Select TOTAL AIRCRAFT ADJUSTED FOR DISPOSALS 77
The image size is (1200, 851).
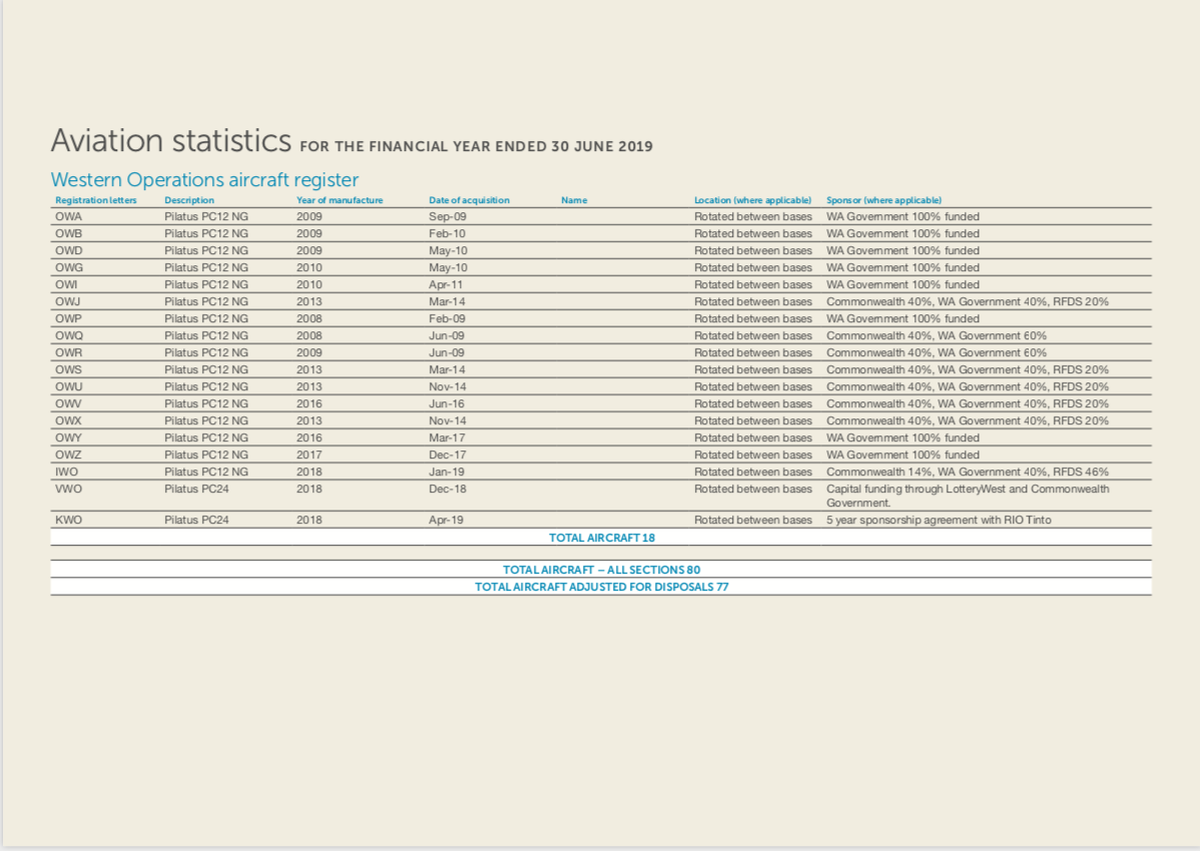coord(600,587)
